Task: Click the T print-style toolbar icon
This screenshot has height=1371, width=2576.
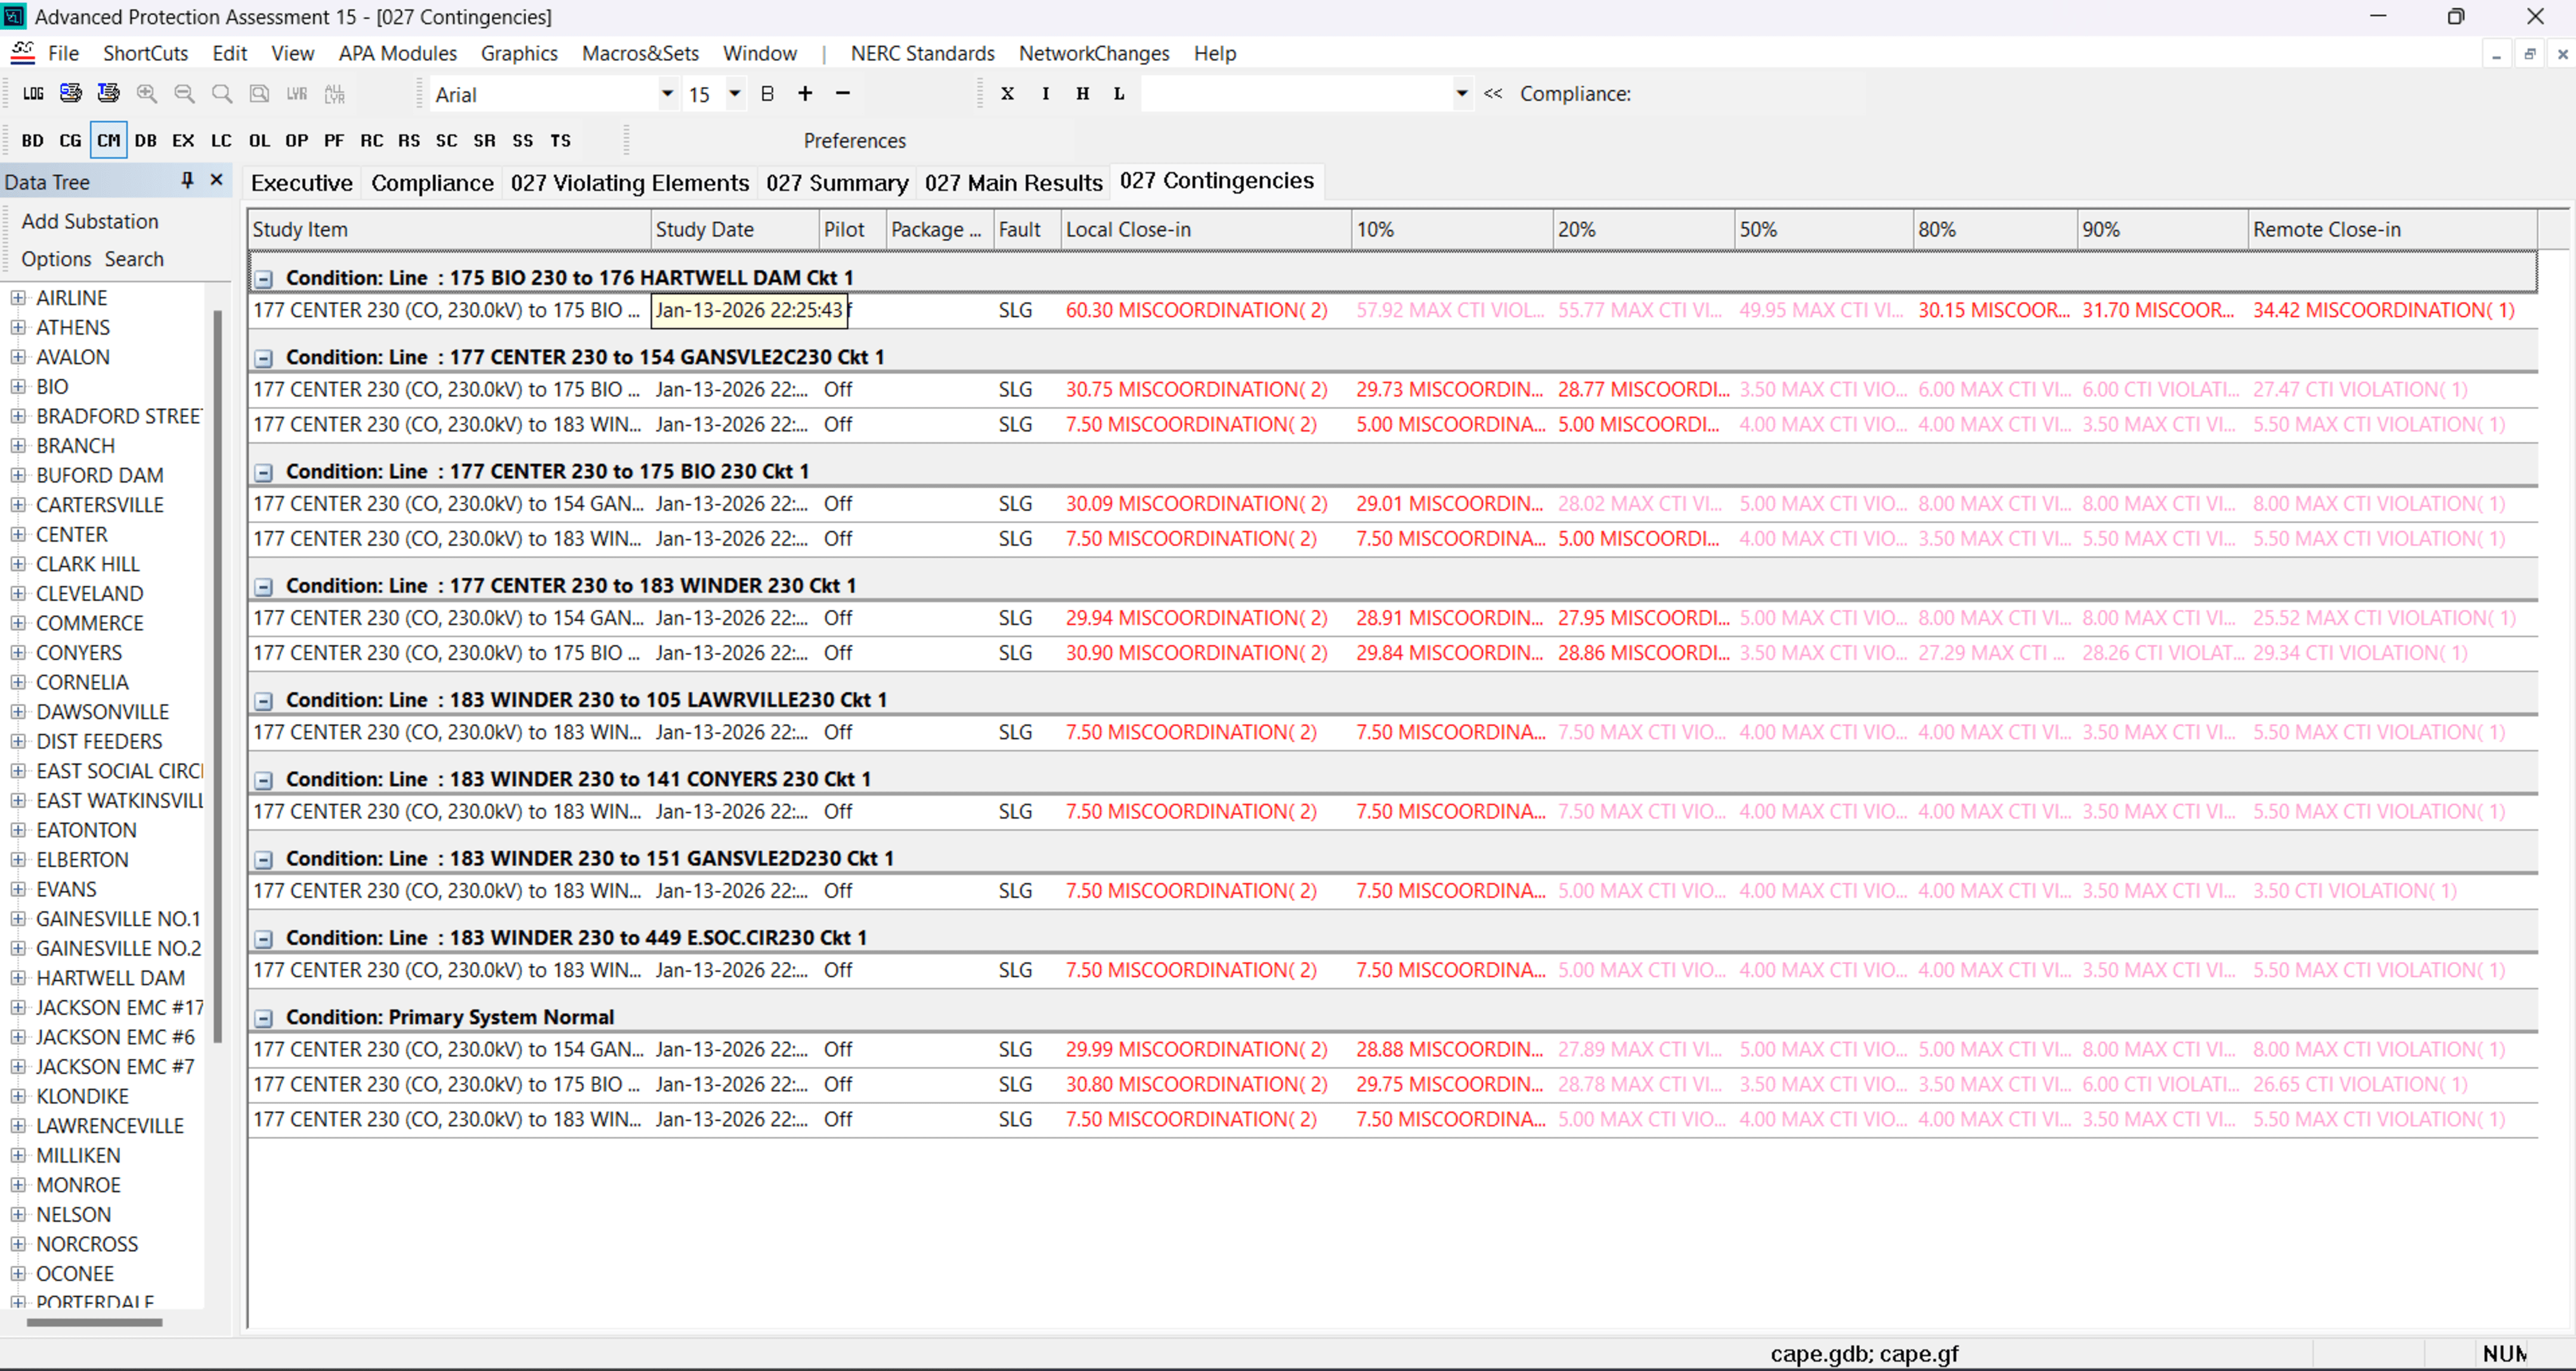Action: pos(108,94)
